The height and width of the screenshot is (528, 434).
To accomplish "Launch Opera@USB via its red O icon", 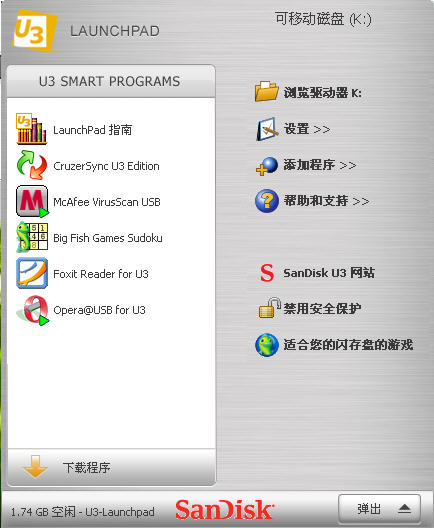I will [33, 309].
